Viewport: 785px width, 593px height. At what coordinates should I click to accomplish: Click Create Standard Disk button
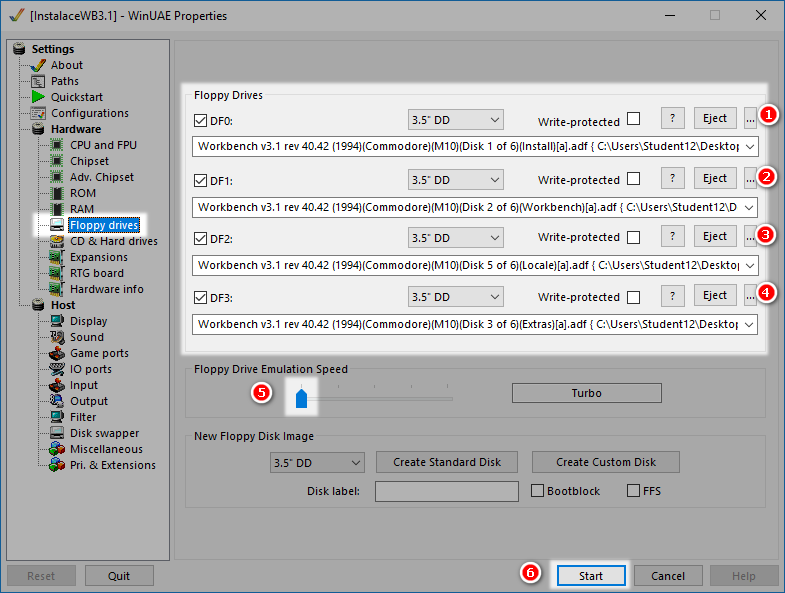(447, 462)
